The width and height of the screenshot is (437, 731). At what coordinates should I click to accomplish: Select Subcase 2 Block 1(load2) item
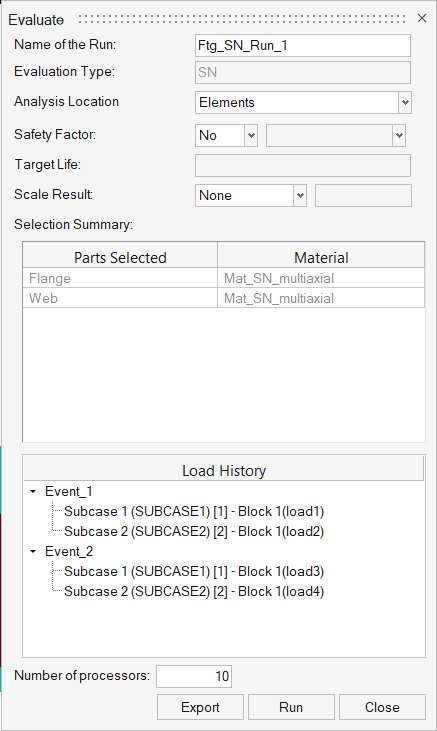[194, 531]
